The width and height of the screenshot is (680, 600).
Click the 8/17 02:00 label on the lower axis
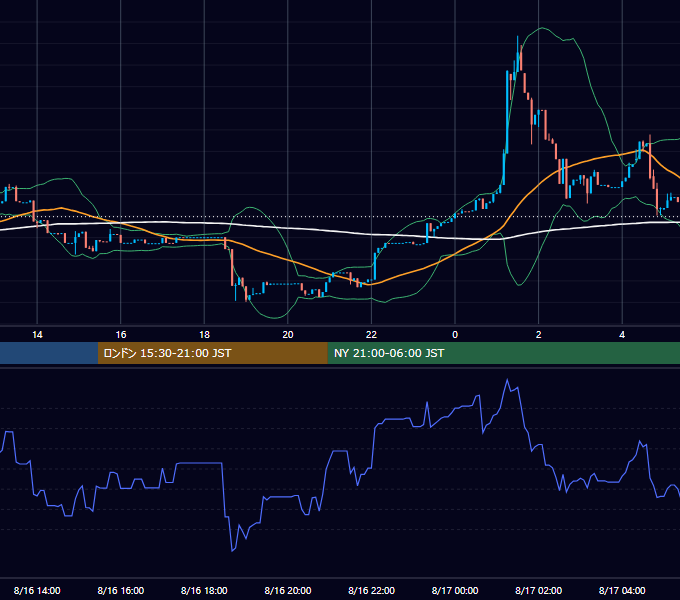coord(538,590)
